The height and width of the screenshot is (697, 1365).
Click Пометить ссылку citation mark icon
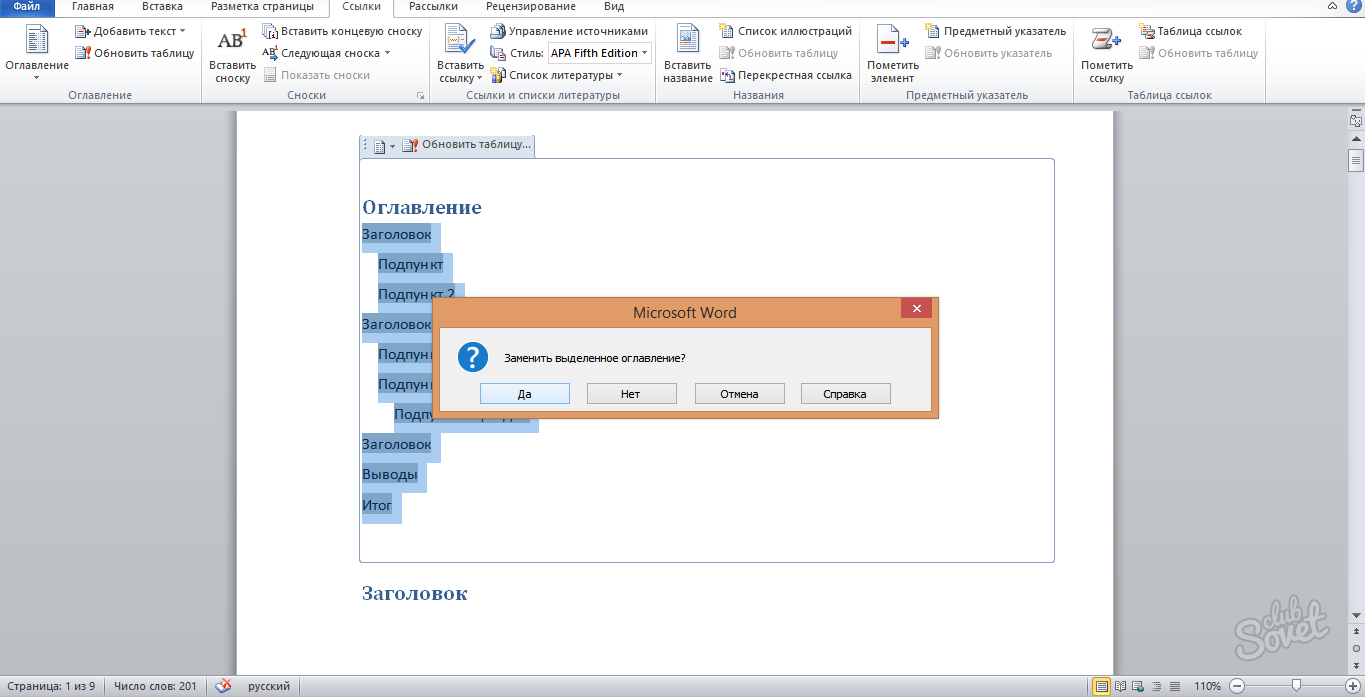click(1106, 41)
